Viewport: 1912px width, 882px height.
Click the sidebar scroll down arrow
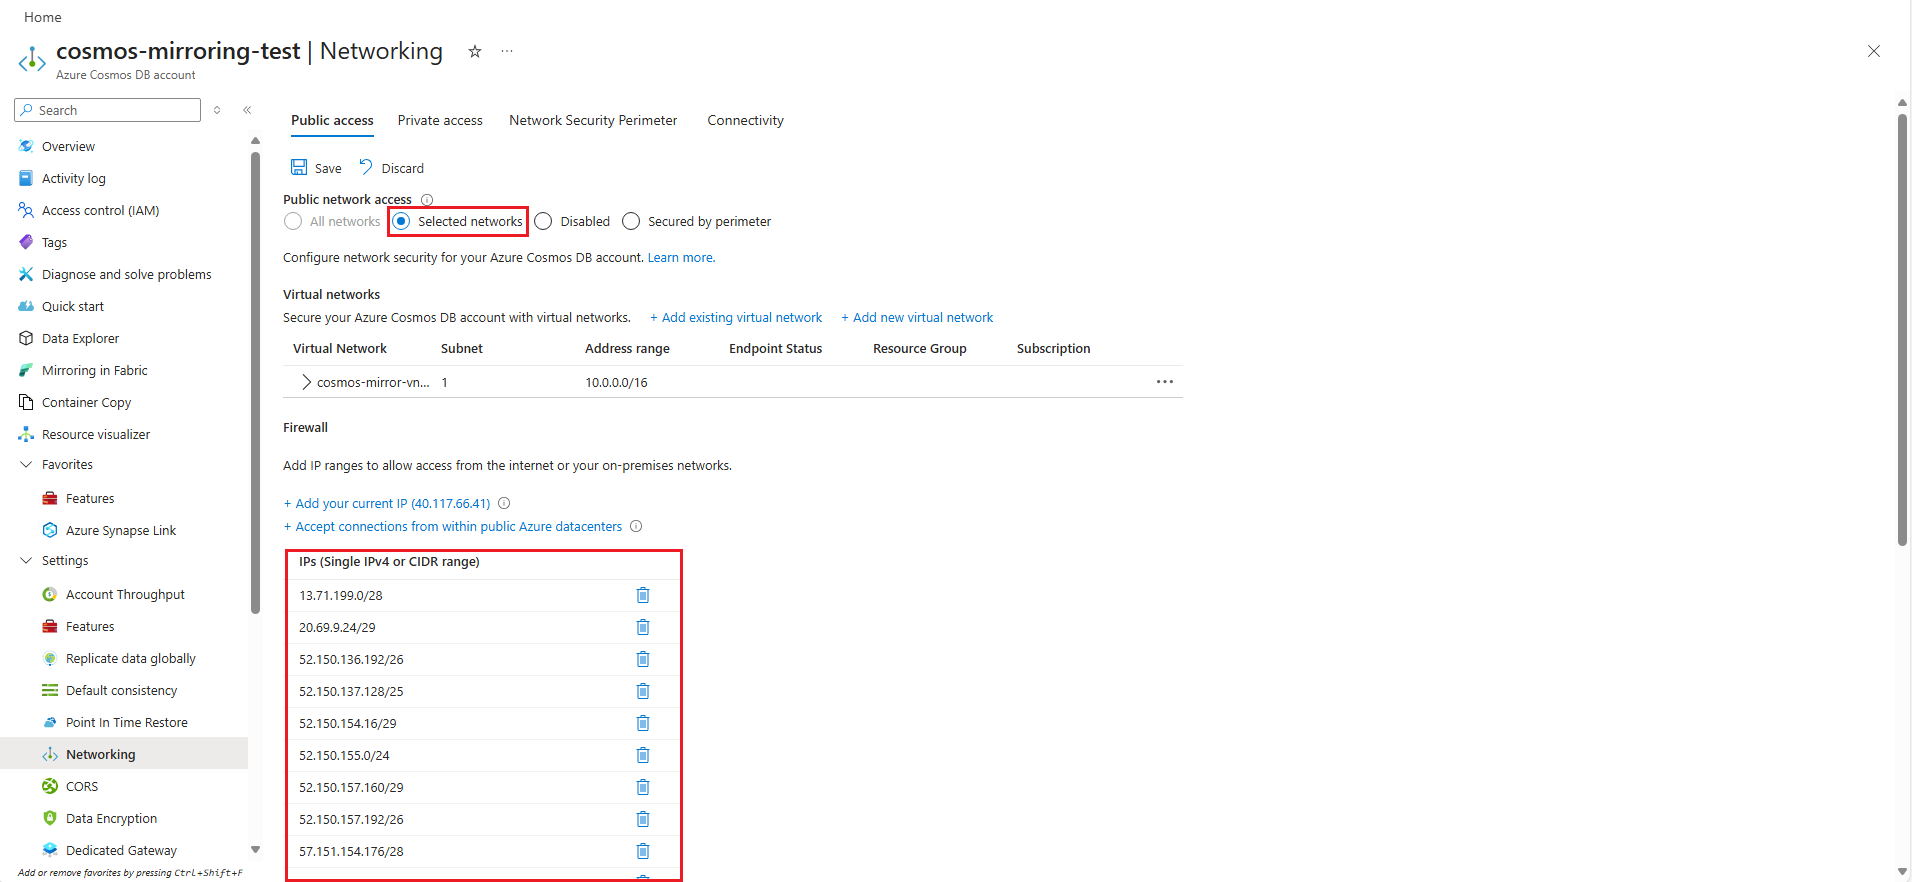point(255,850)
